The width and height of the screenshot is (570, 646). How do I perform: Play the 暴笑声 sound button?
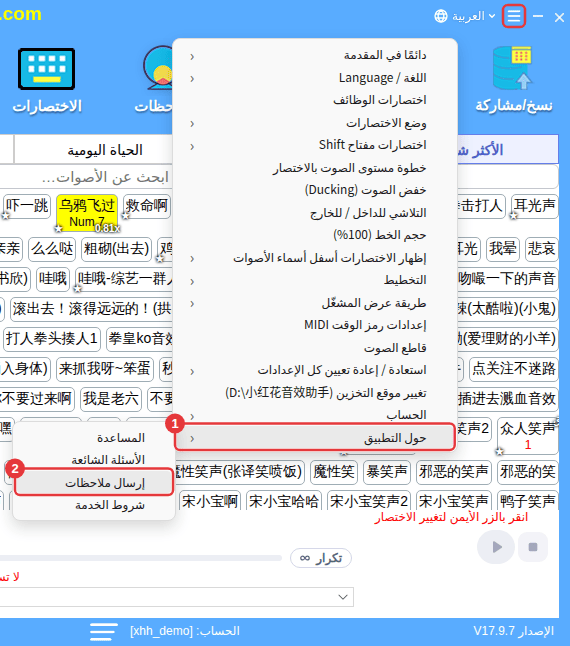click(387, 472)
